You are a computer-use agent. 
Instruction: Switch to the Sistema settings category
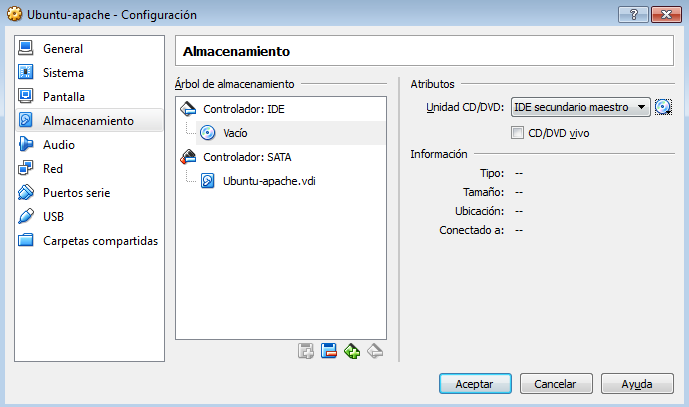(x=63, y=73)
